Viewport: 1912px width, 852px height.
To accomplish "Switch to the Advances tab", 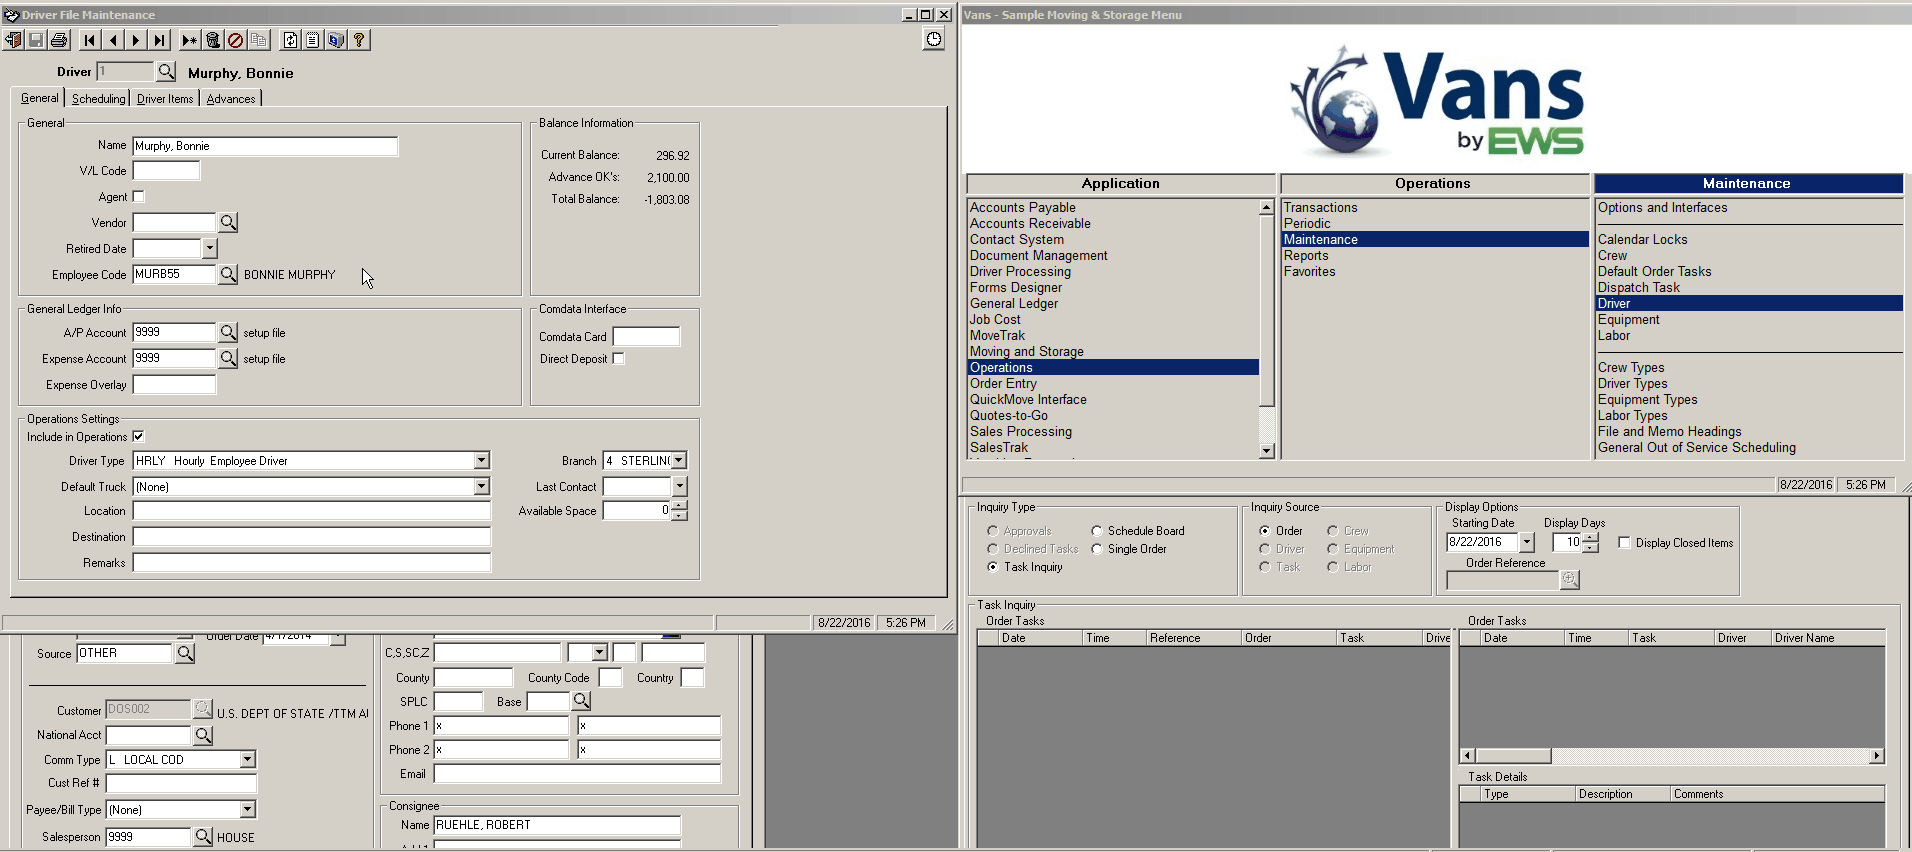I will [231, 99].
